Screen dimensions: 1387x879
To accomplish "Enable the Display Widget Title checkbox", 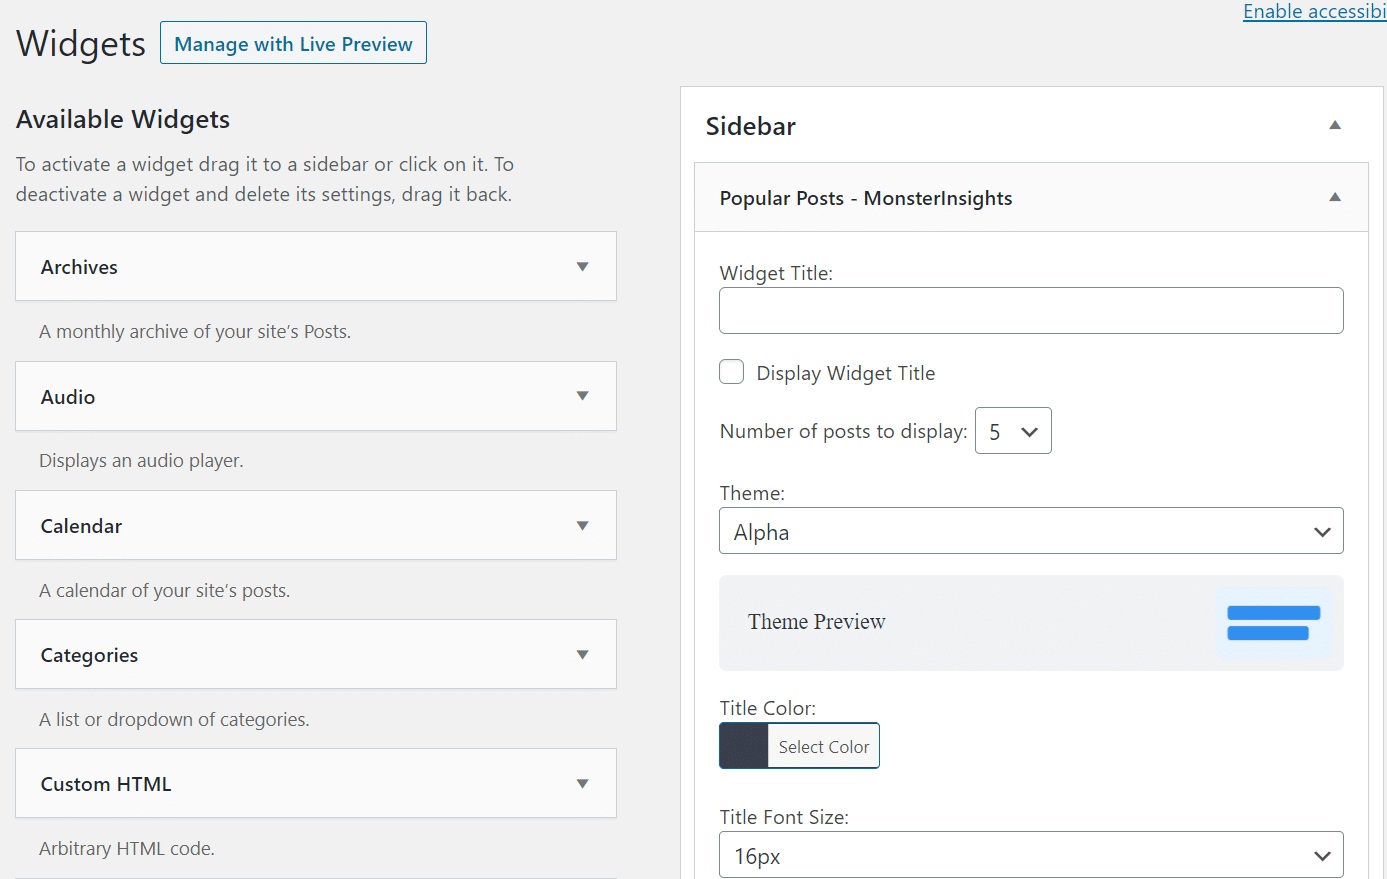I will [731, 371].
